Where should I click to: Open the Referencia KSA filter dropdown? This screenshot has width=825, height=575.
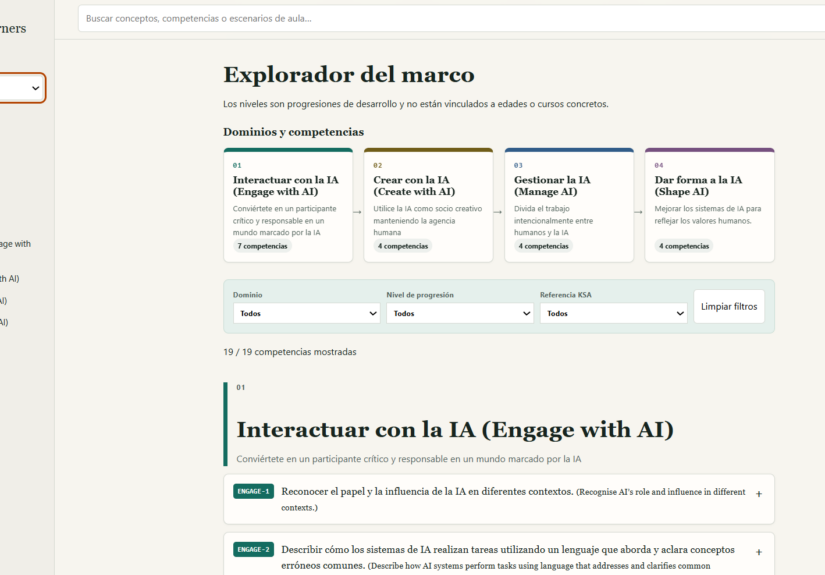click(x=613, y=313)
